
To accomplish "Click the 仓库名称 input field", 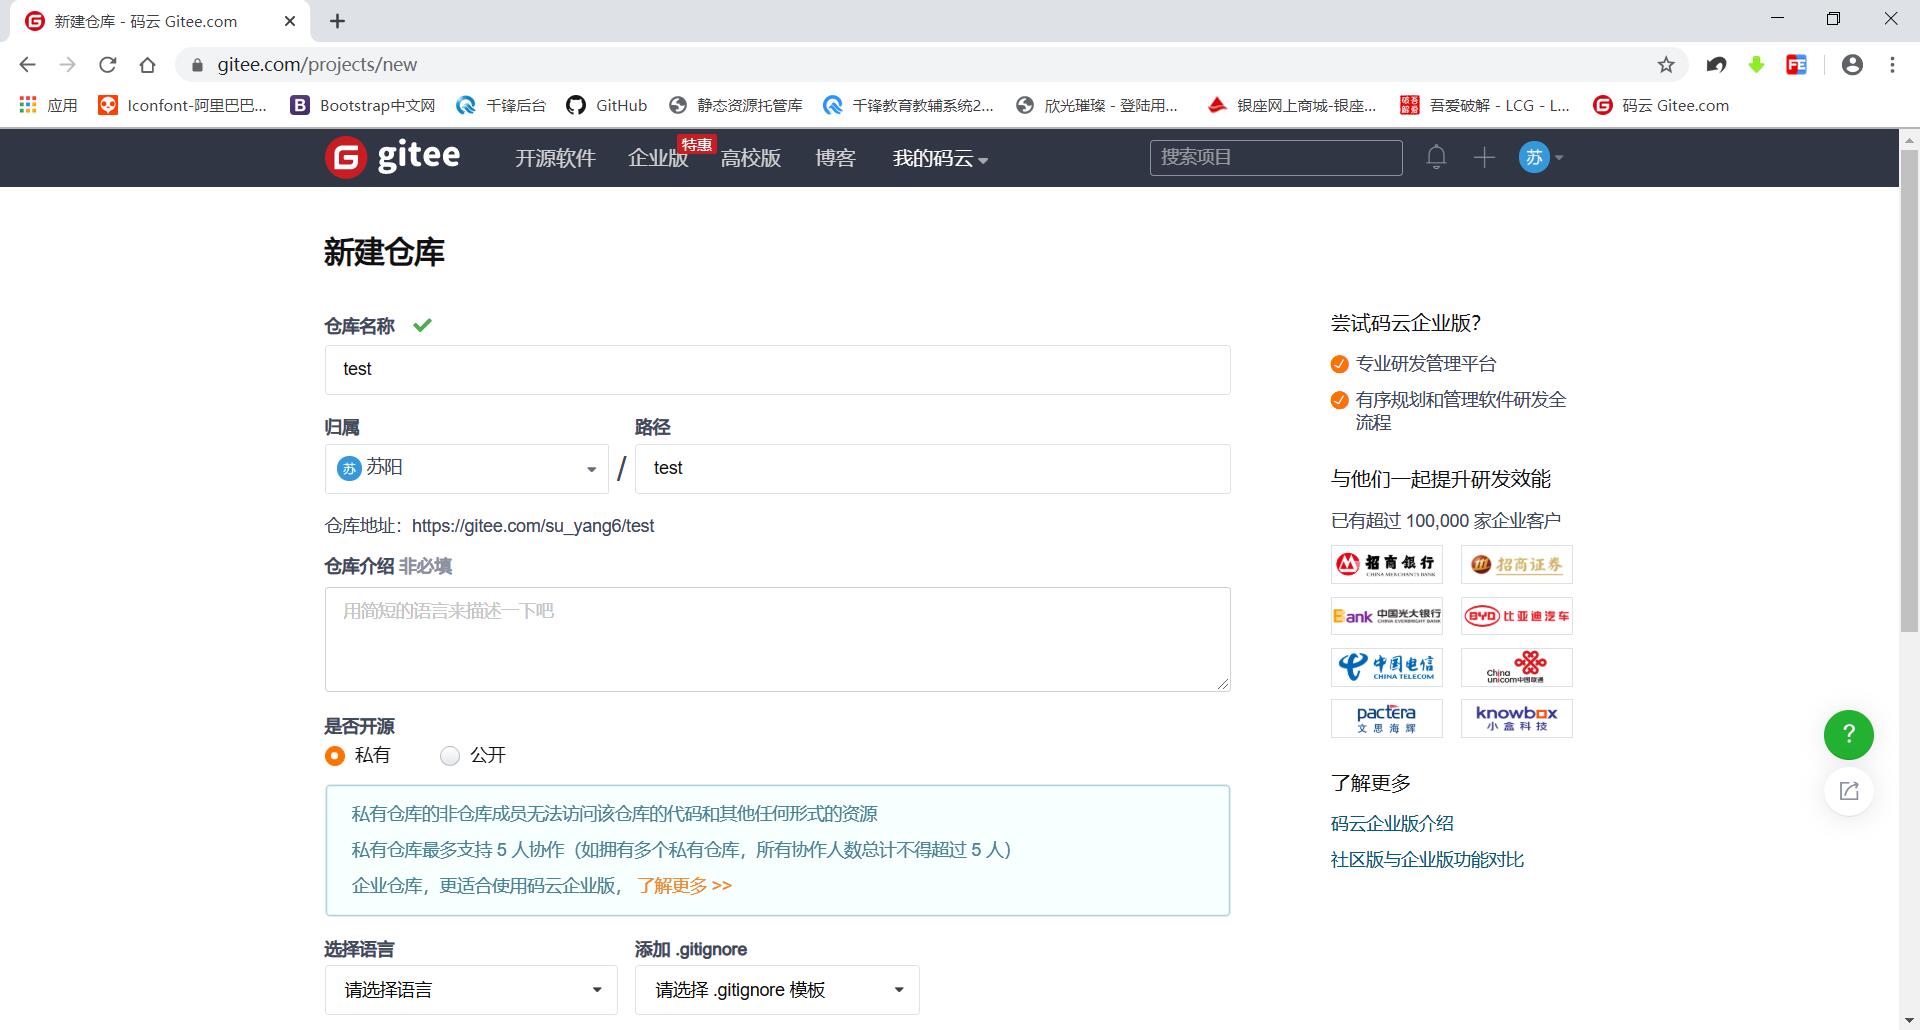I will (777, 370).
